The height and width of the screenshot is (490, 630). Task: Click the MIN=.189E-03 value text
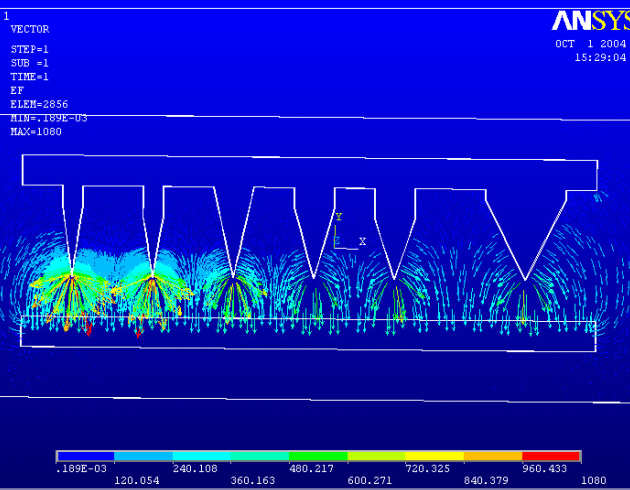click(48, 118)
